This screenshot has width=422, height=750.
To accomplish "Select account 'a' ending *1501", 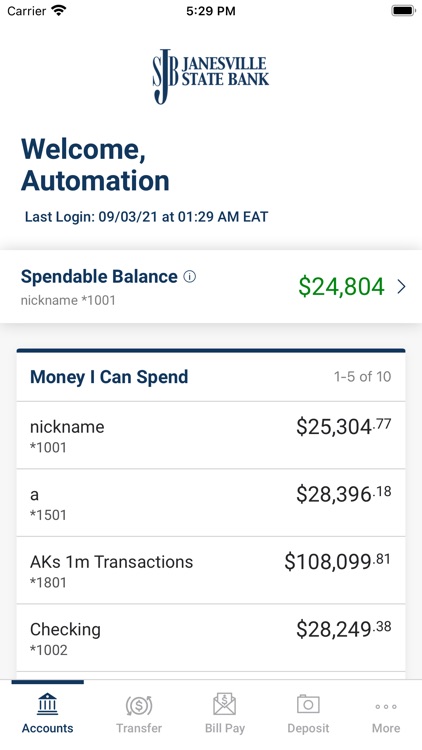I will tap(211, 503).
